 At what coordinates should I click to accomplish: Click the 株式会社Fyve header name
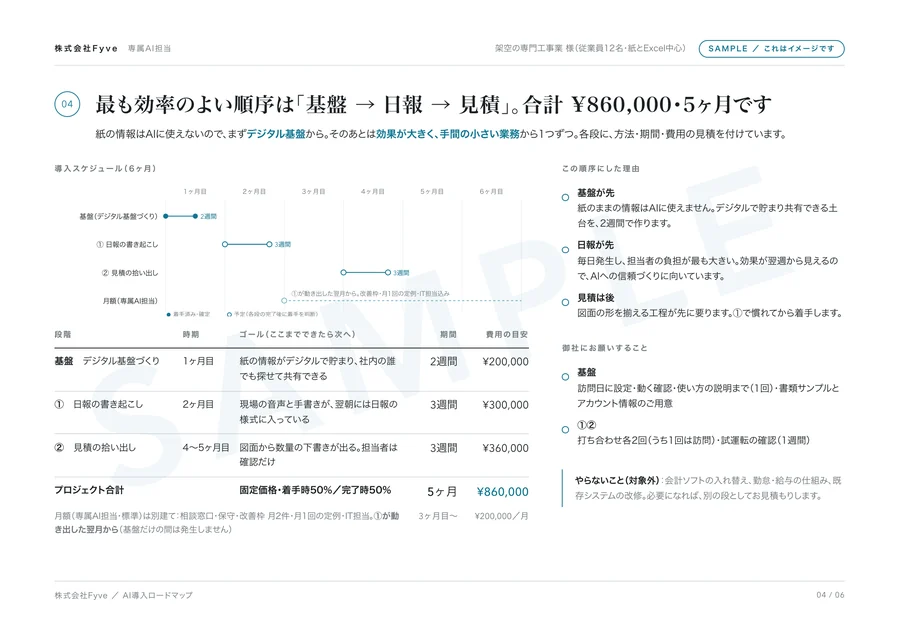tap(86, 49)
